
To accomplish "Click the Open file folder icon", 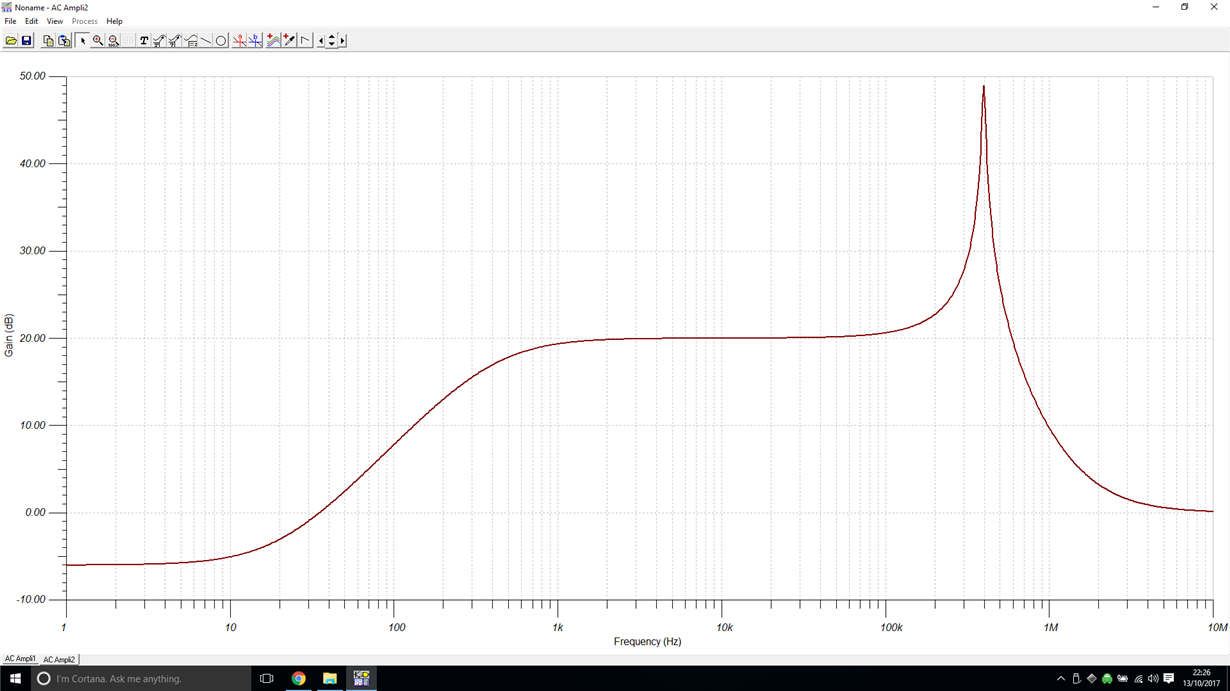I will (11, 41).
